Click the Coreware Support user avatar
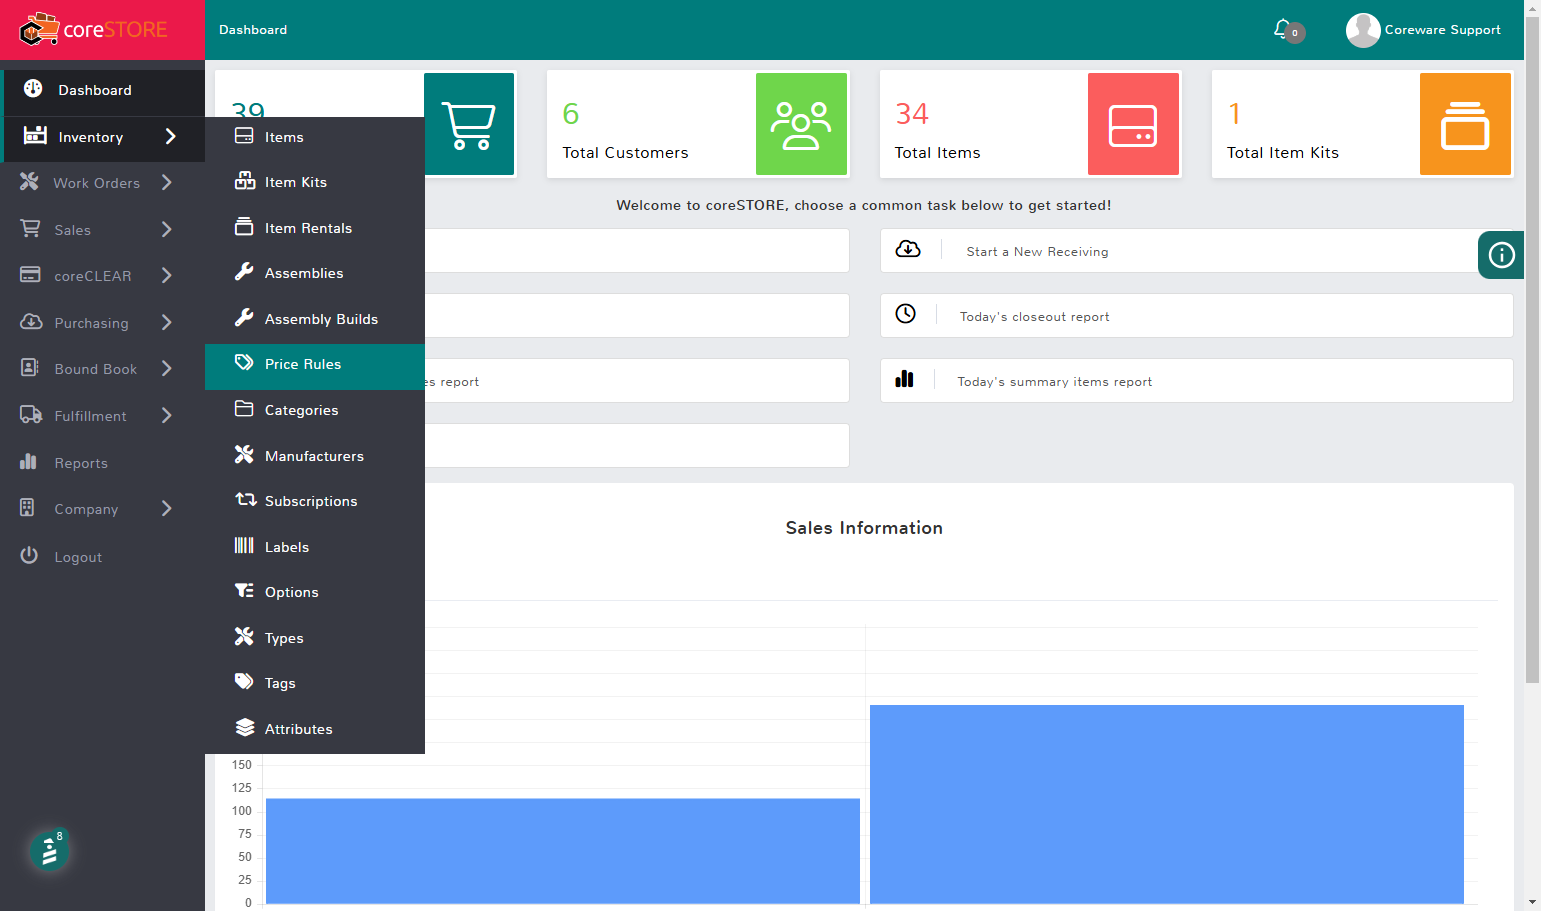 pyautogui.click(x=1363, y=30)
